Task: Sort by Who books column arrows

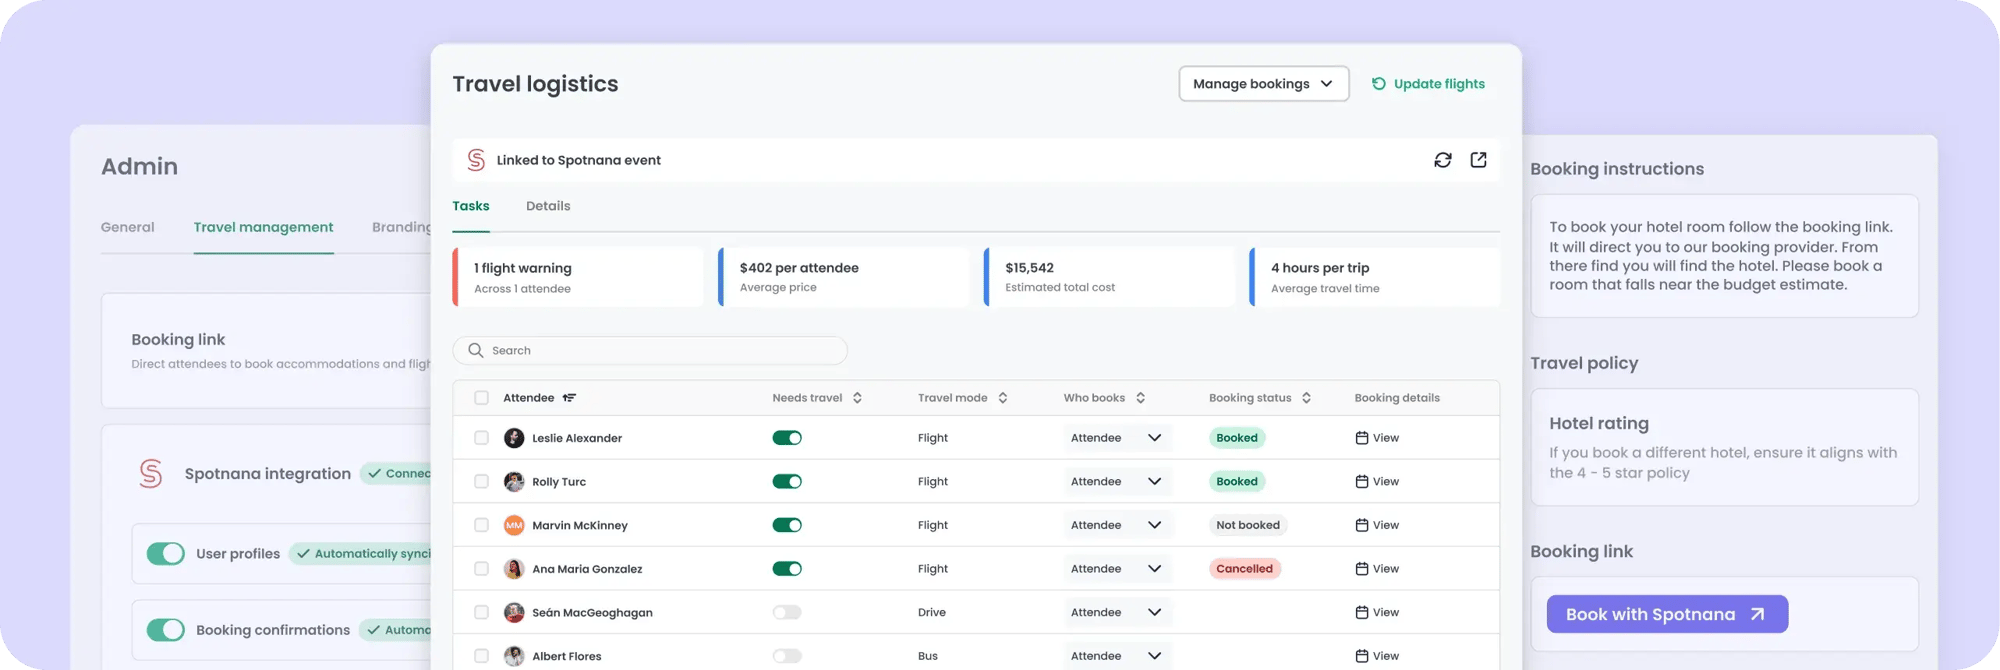Action: [1140, 398]
